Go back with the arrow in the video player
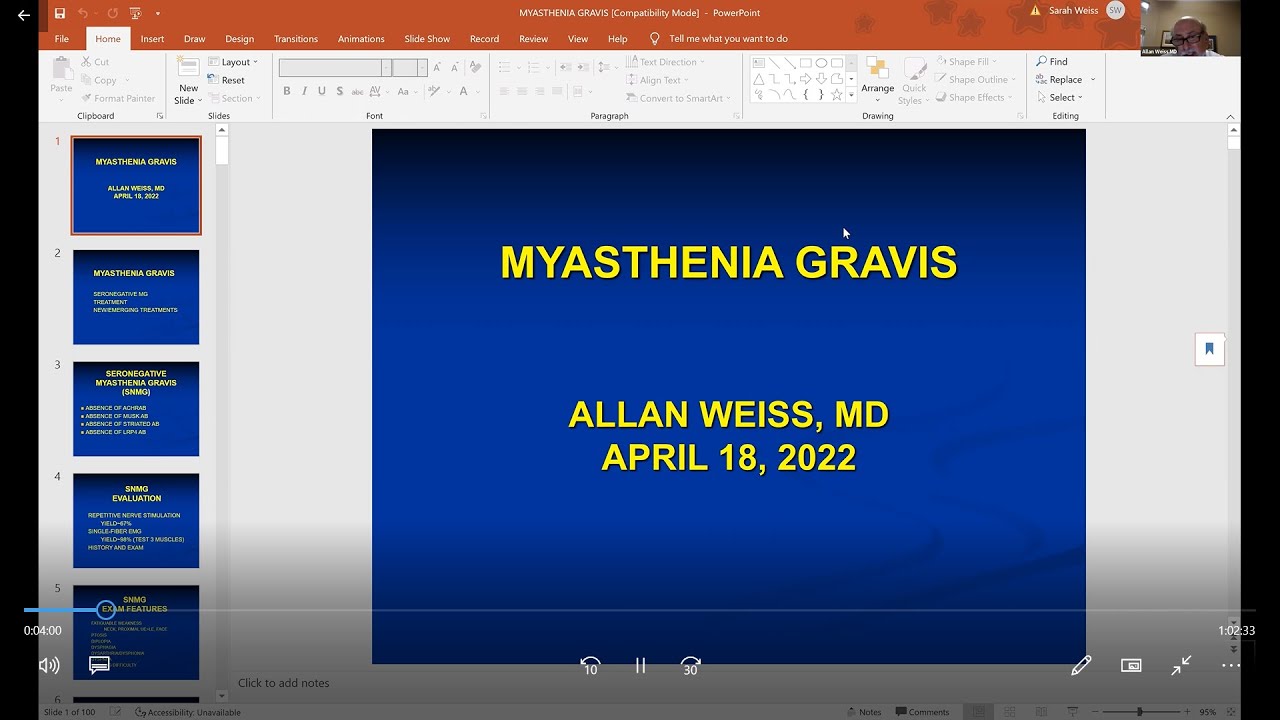Image resolution: width=1280 pixels, height=720 pixels. tap(23, 15)
